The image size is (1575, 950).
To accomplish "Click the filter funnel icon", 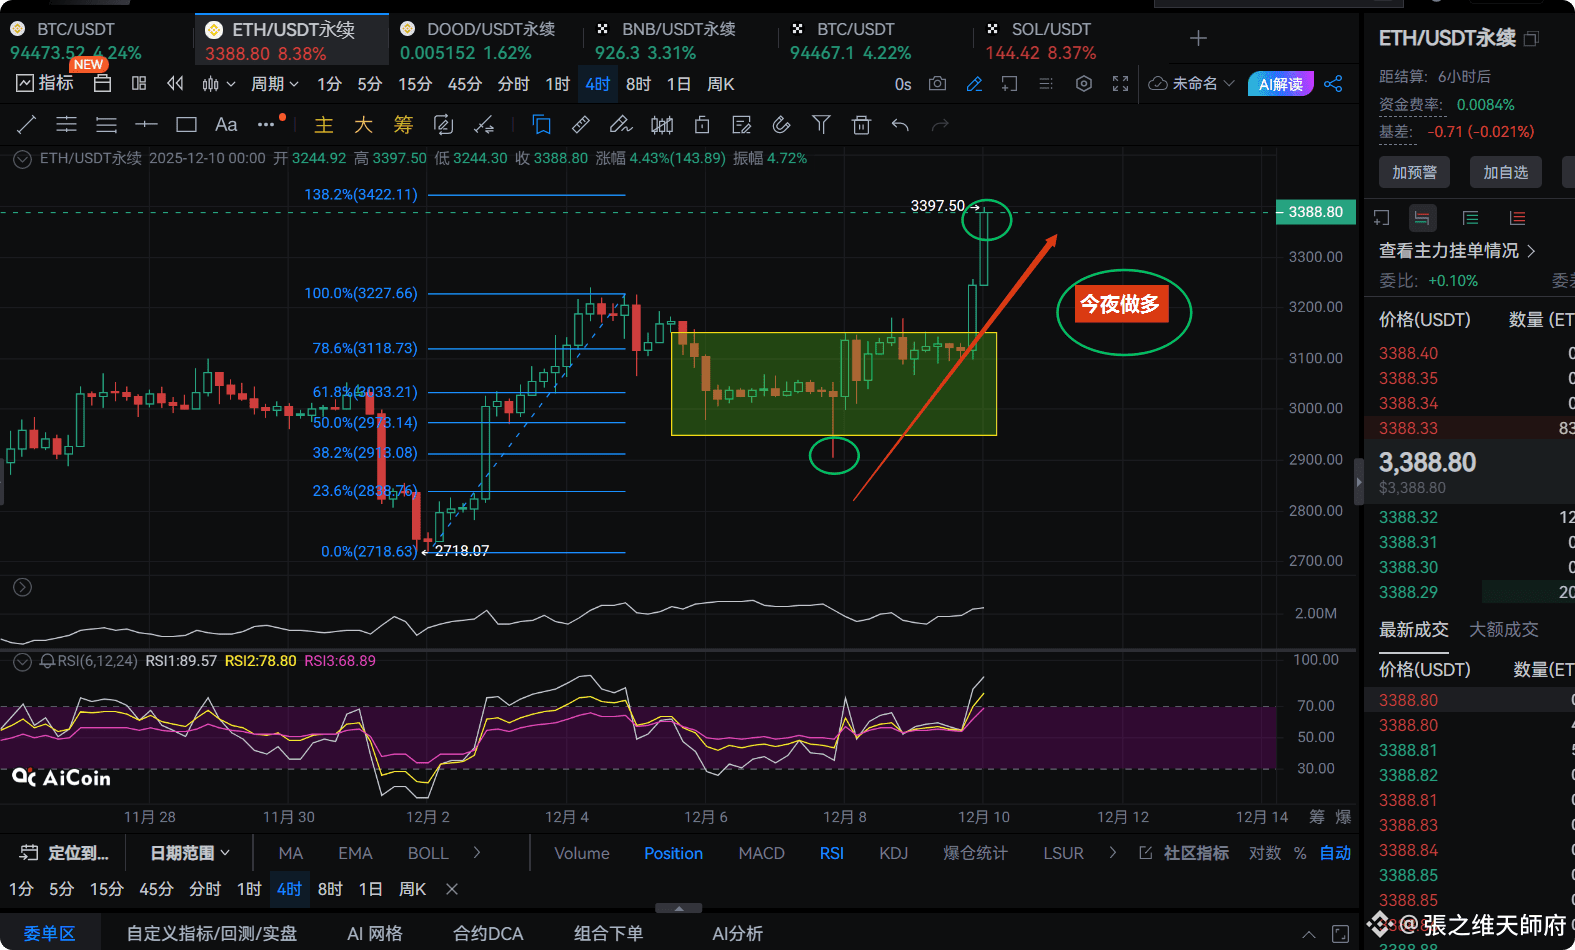I will [x=821, y=125].
